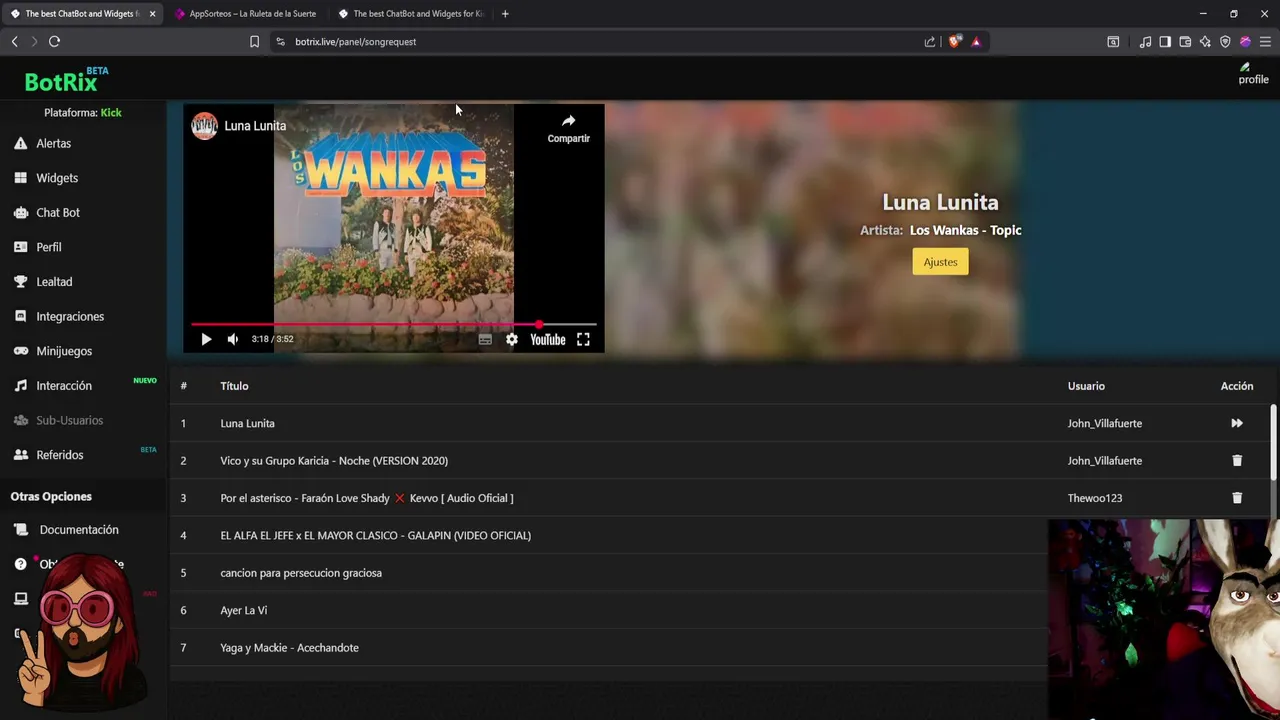1280x720 pixels.
Task: Mute the YouTube player volume
Action: click(x=233, y=339)
